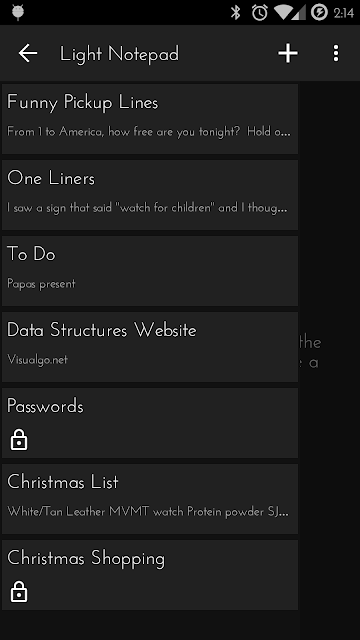Open the One Liners note
The height and width of the screenshot is (640, 360).
[150, 195]
